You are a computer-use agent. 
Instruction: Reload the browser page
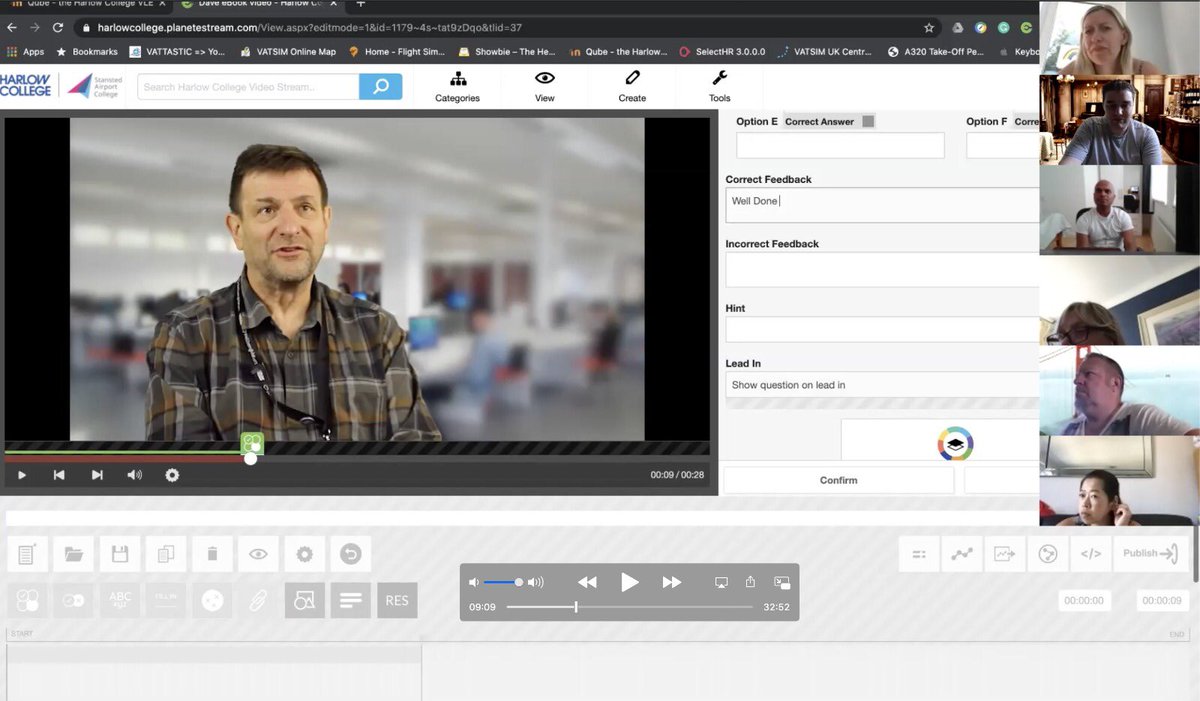click(57, 28)
